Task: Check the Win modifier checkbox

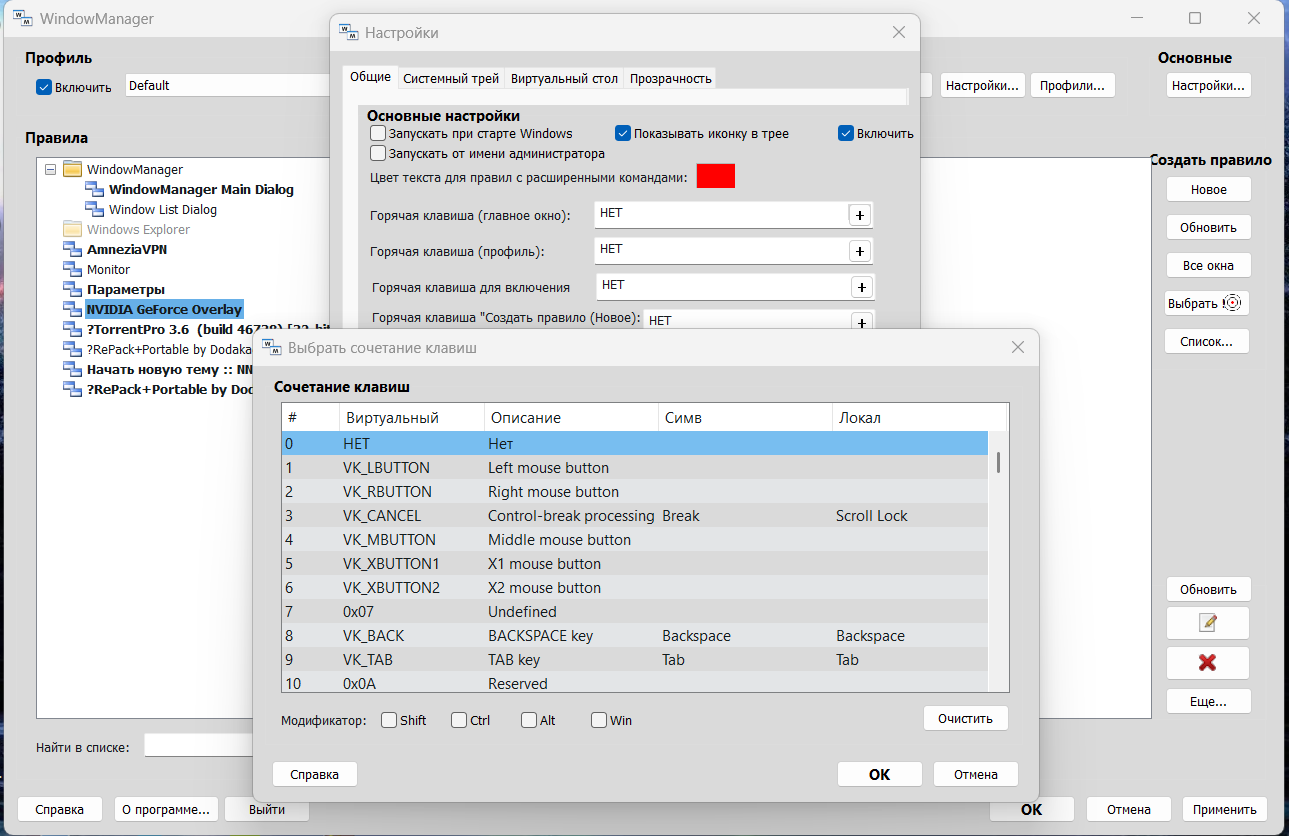Action: pos(599,720)
